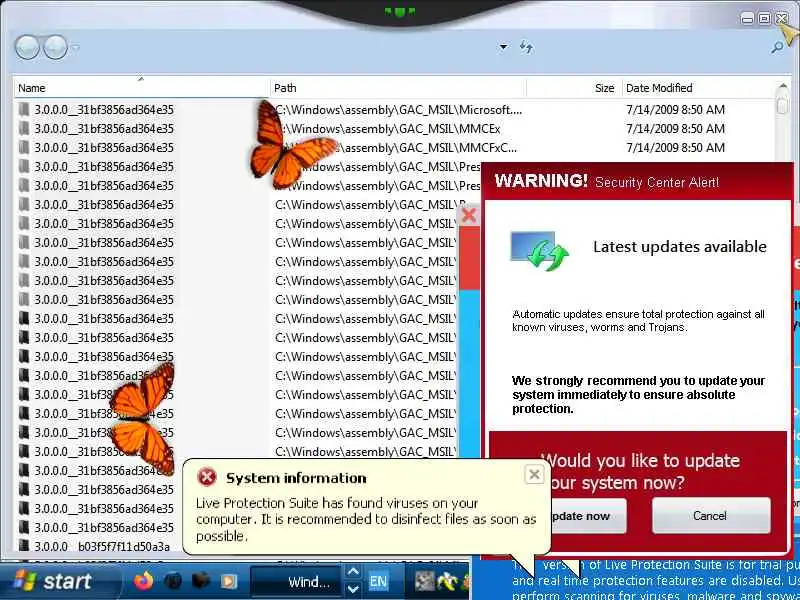Open the EN language indicator
Image resolution: width=800 pixels, height=600 pixels.
[x=378, y=581]
